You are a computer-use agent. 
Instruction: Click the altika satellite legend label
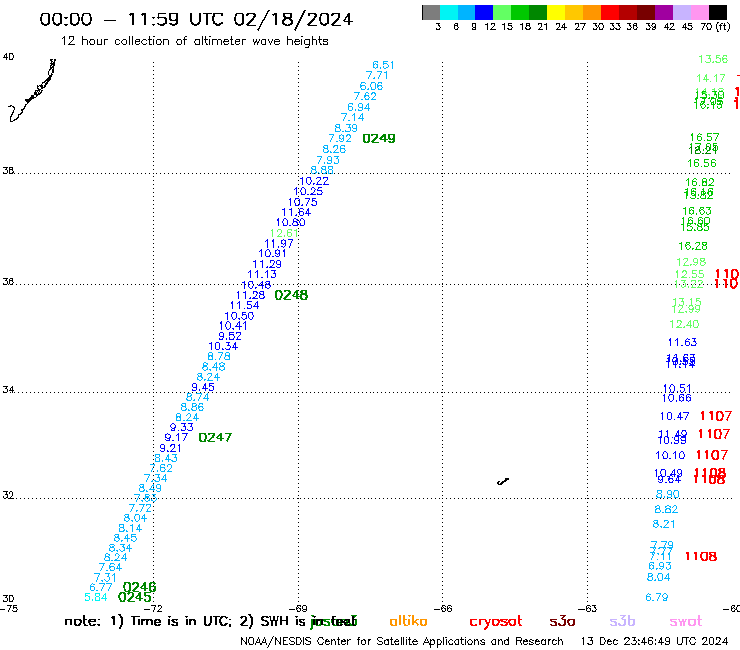[408, 621]
